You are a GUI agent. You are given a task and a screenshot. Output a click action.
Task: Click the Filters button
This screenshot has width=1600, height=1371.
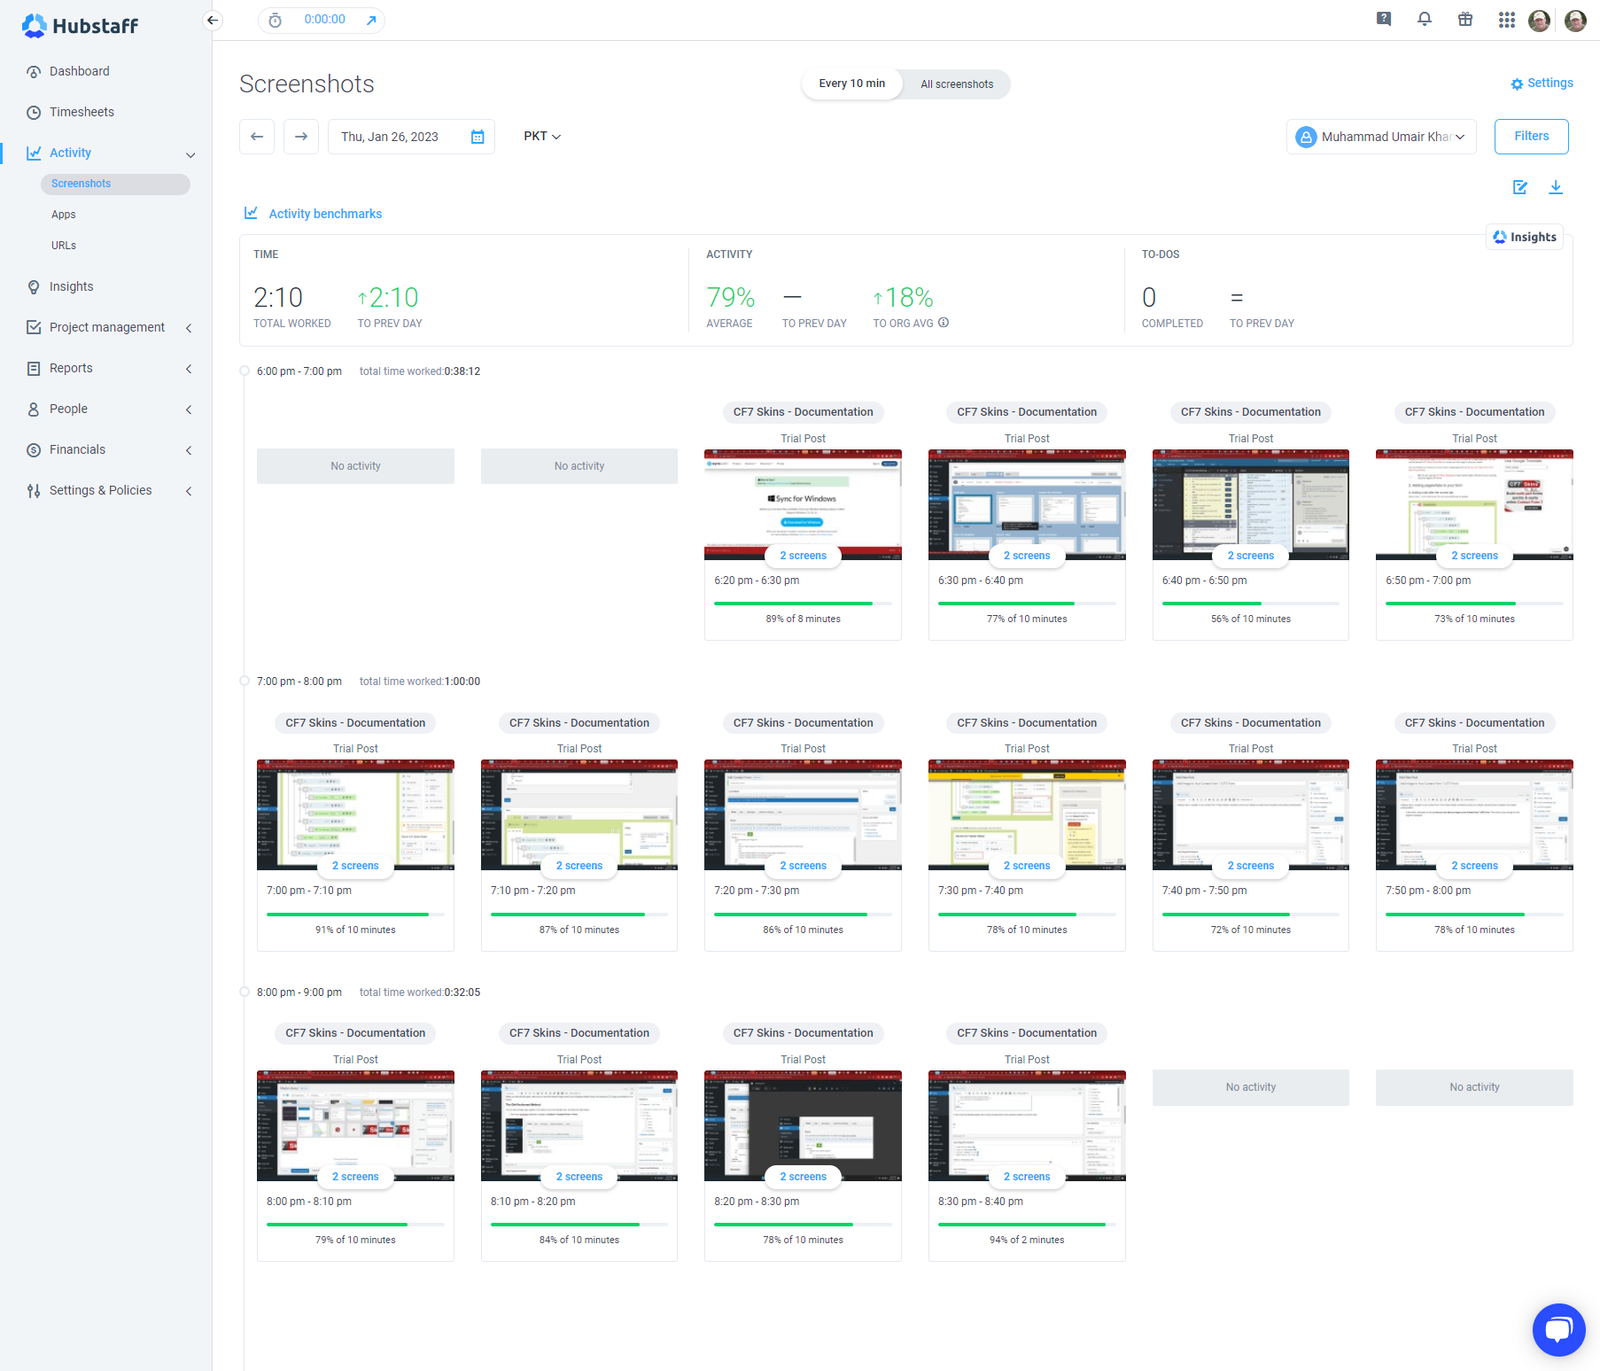click(1530, 137)
